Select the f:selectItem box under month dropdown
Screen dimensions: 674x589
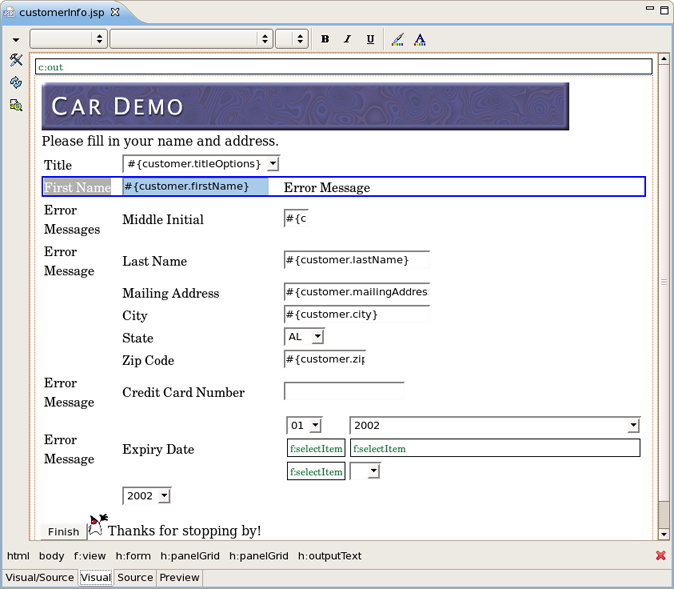(x=316, y=448)
